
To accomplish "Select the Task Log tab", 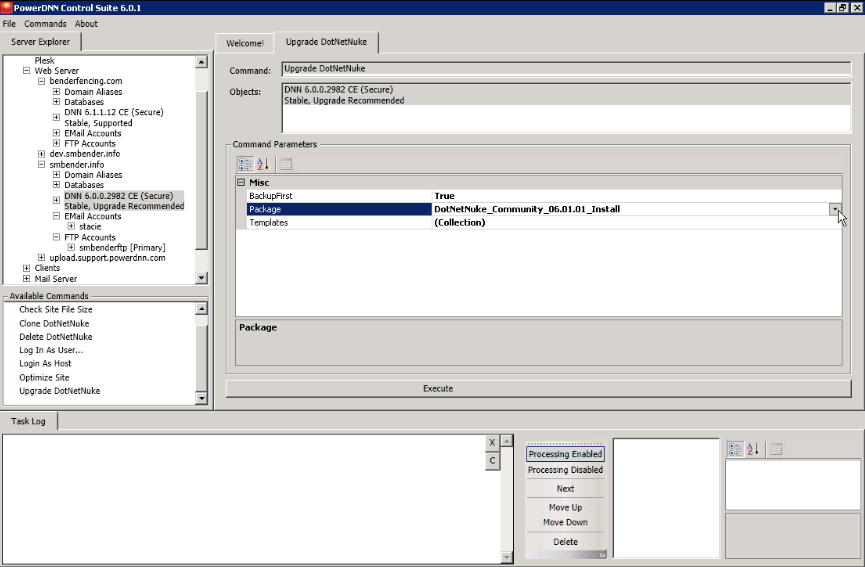I will (28, 421).
